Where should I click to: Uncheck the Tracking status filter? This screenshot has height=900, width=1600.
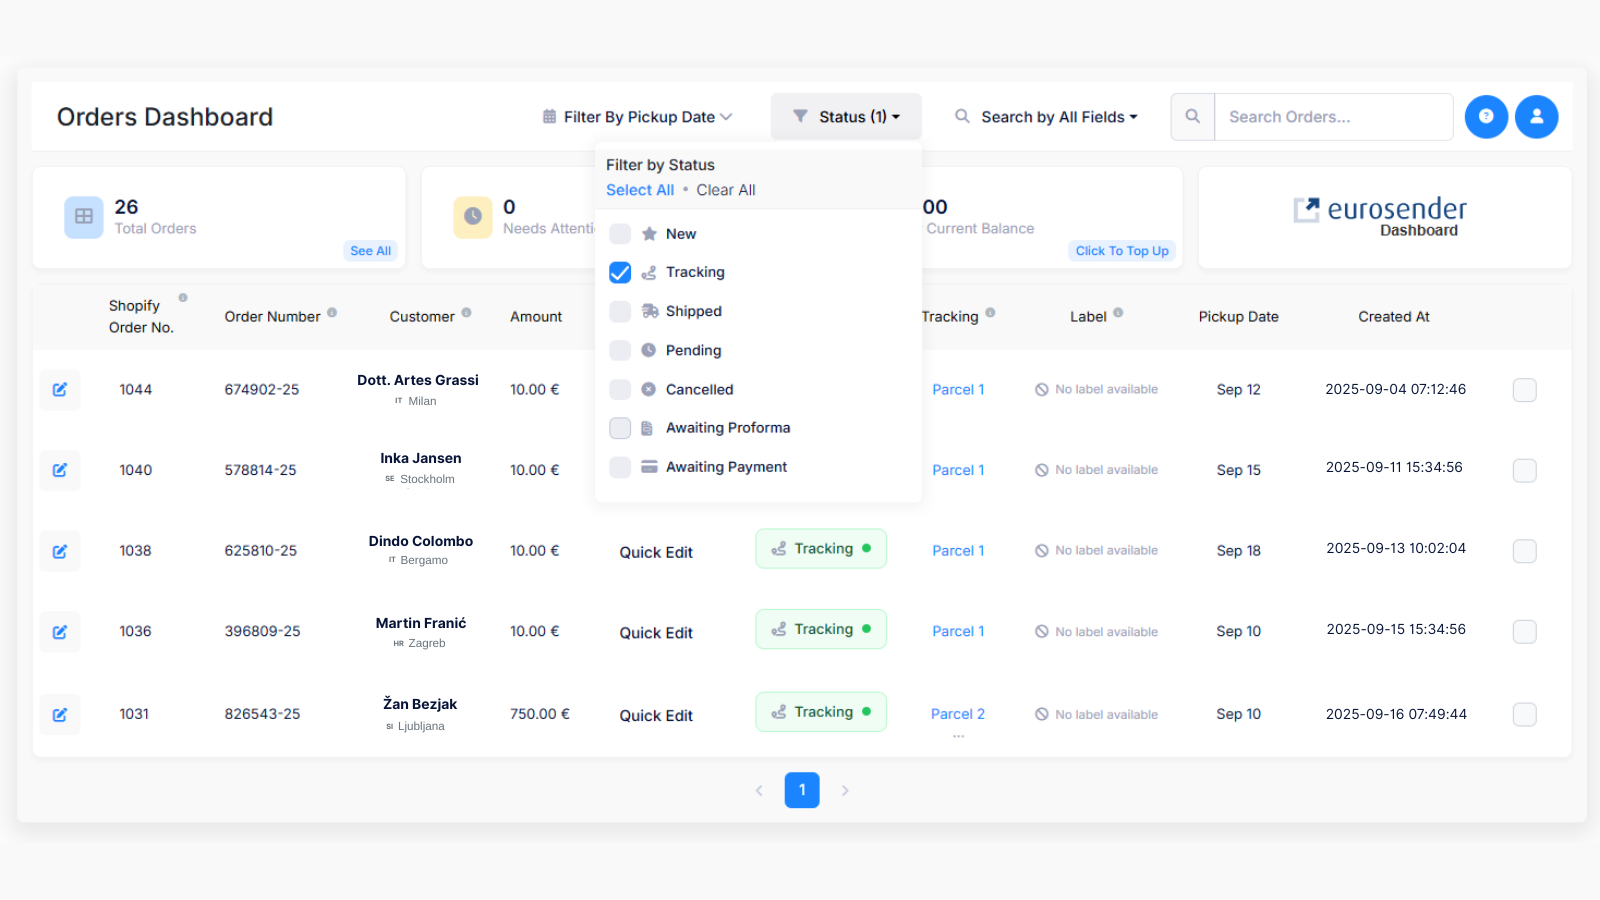point(620,272)
